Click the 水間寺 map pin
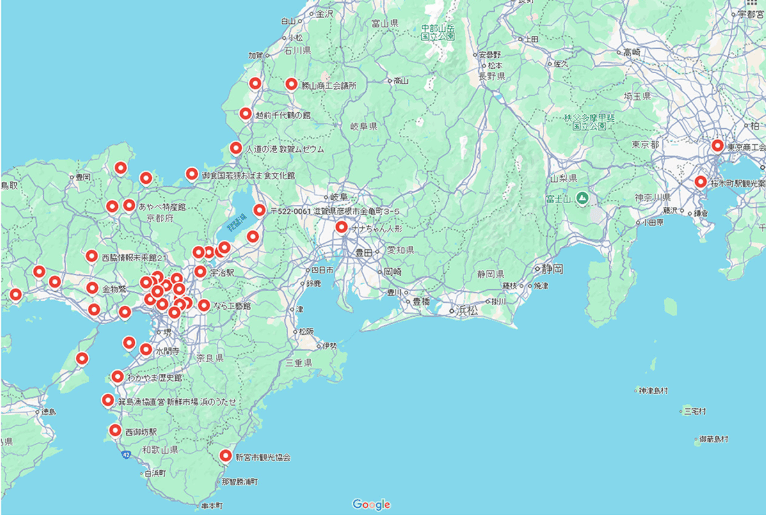Screen dimensions: 766x515 coord(146,349)
